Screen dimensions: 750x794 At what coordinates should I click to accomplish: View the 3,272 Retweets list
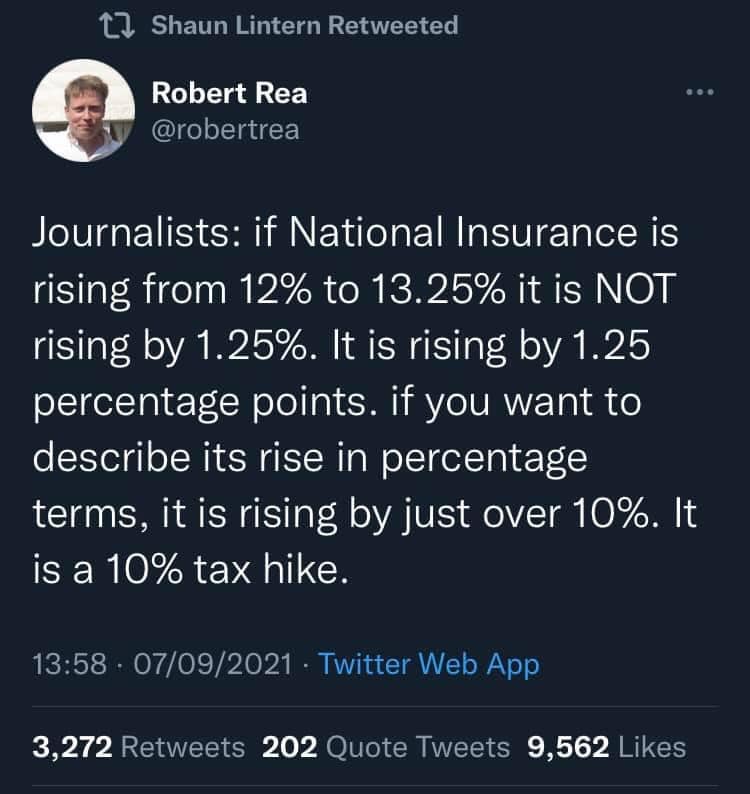coord(139,747)
